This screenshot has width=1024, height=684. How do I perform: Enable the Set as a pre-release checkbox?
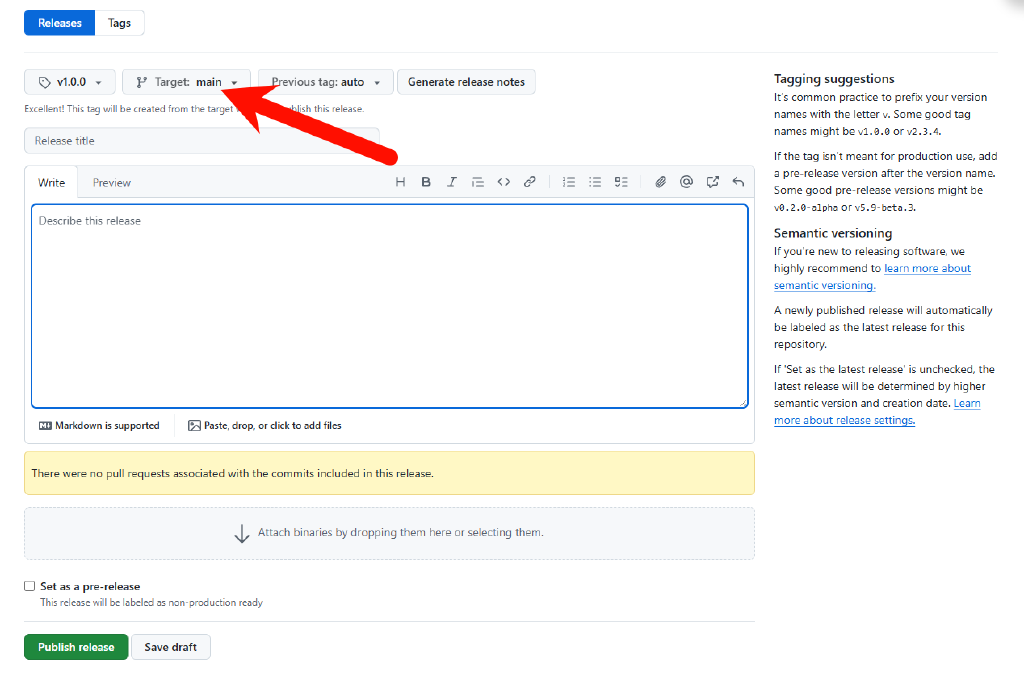pos(29,586)
